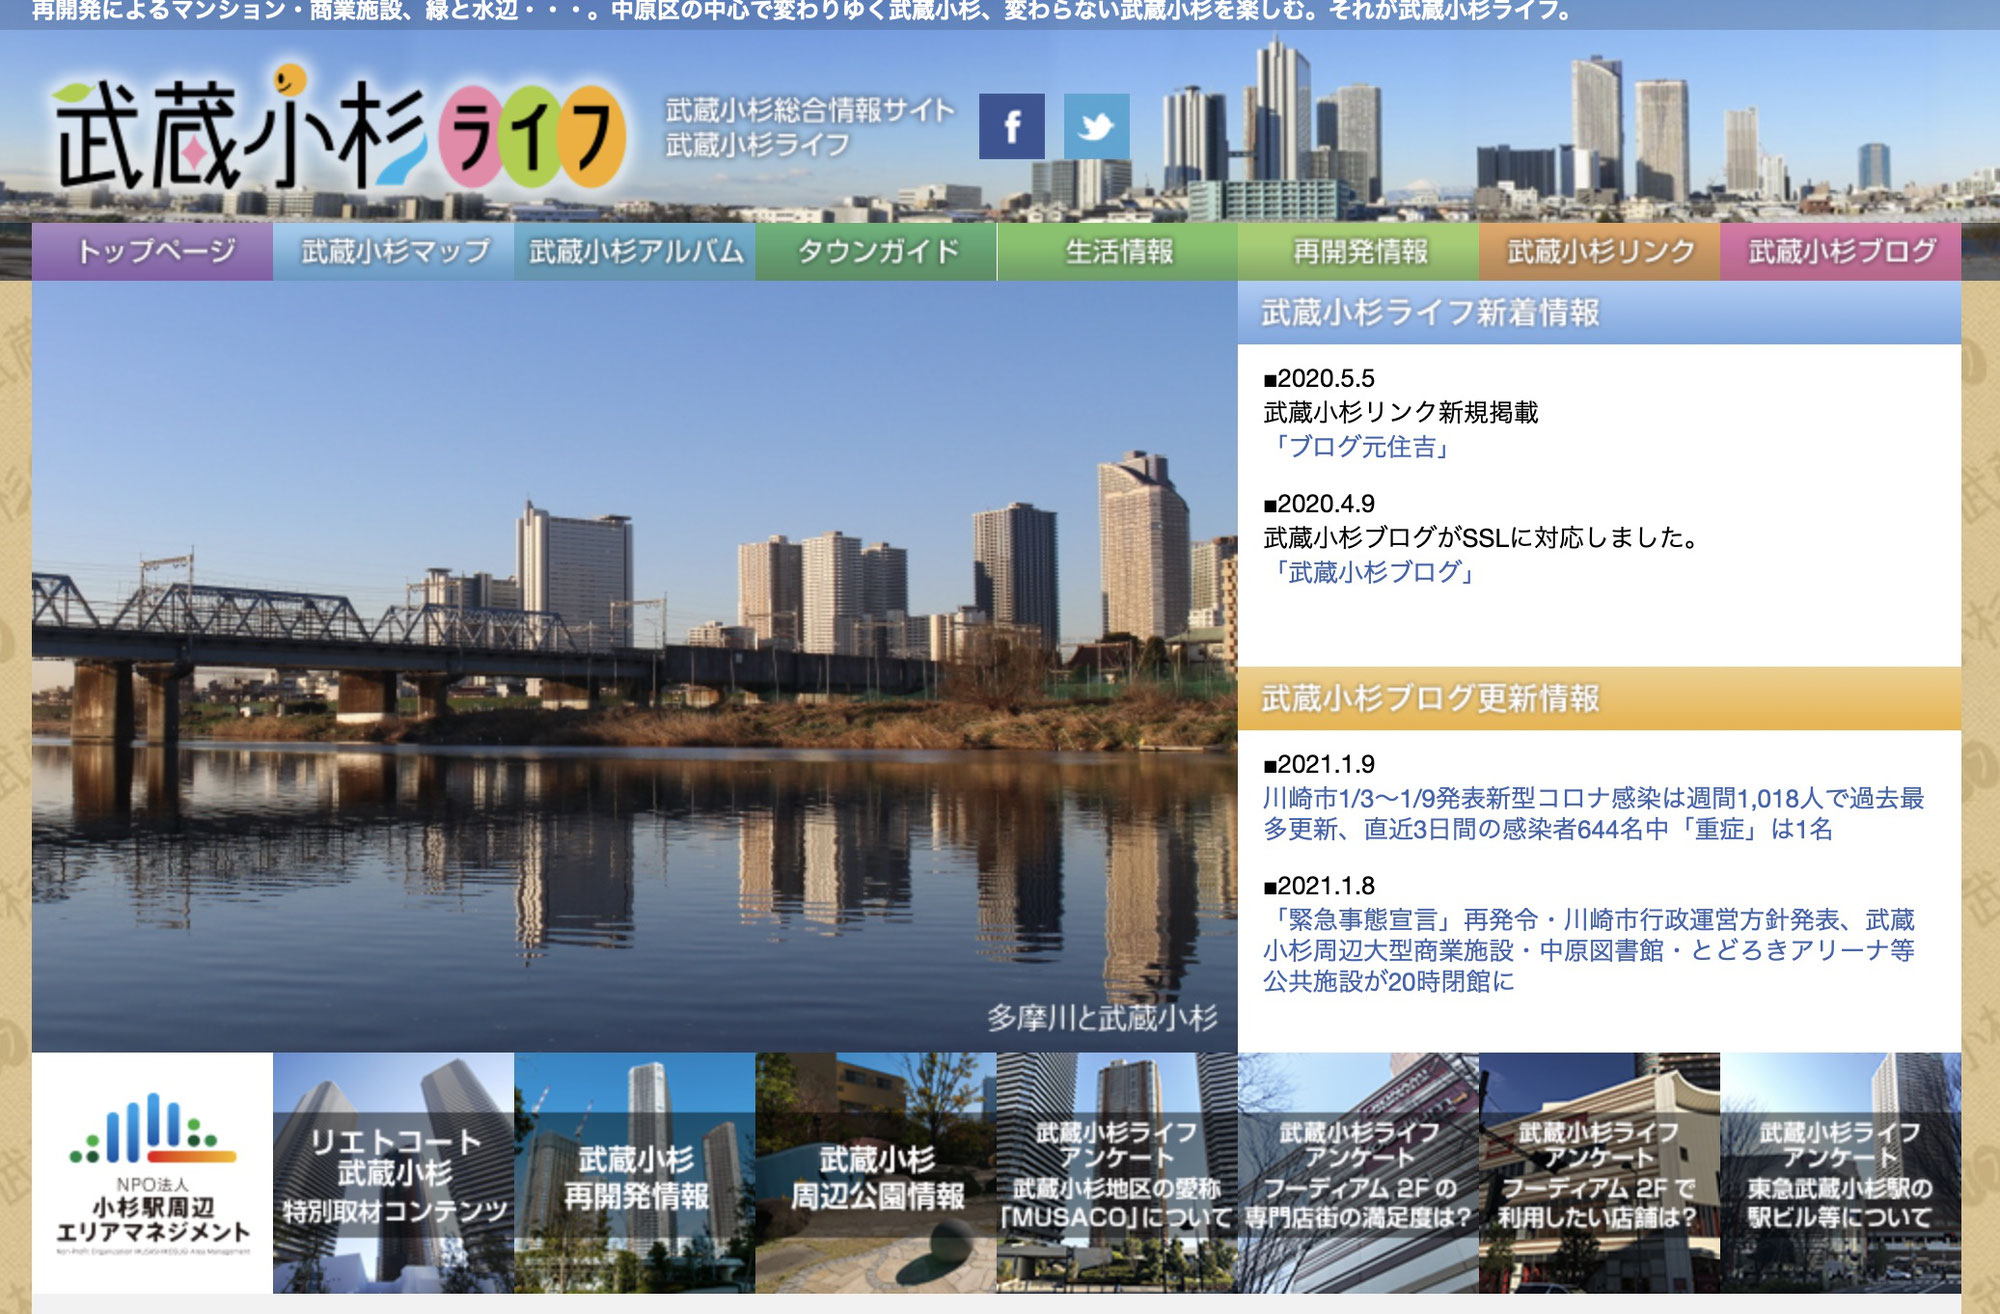Click 武蔵小杉総合情報サイト tagline text

810,110
